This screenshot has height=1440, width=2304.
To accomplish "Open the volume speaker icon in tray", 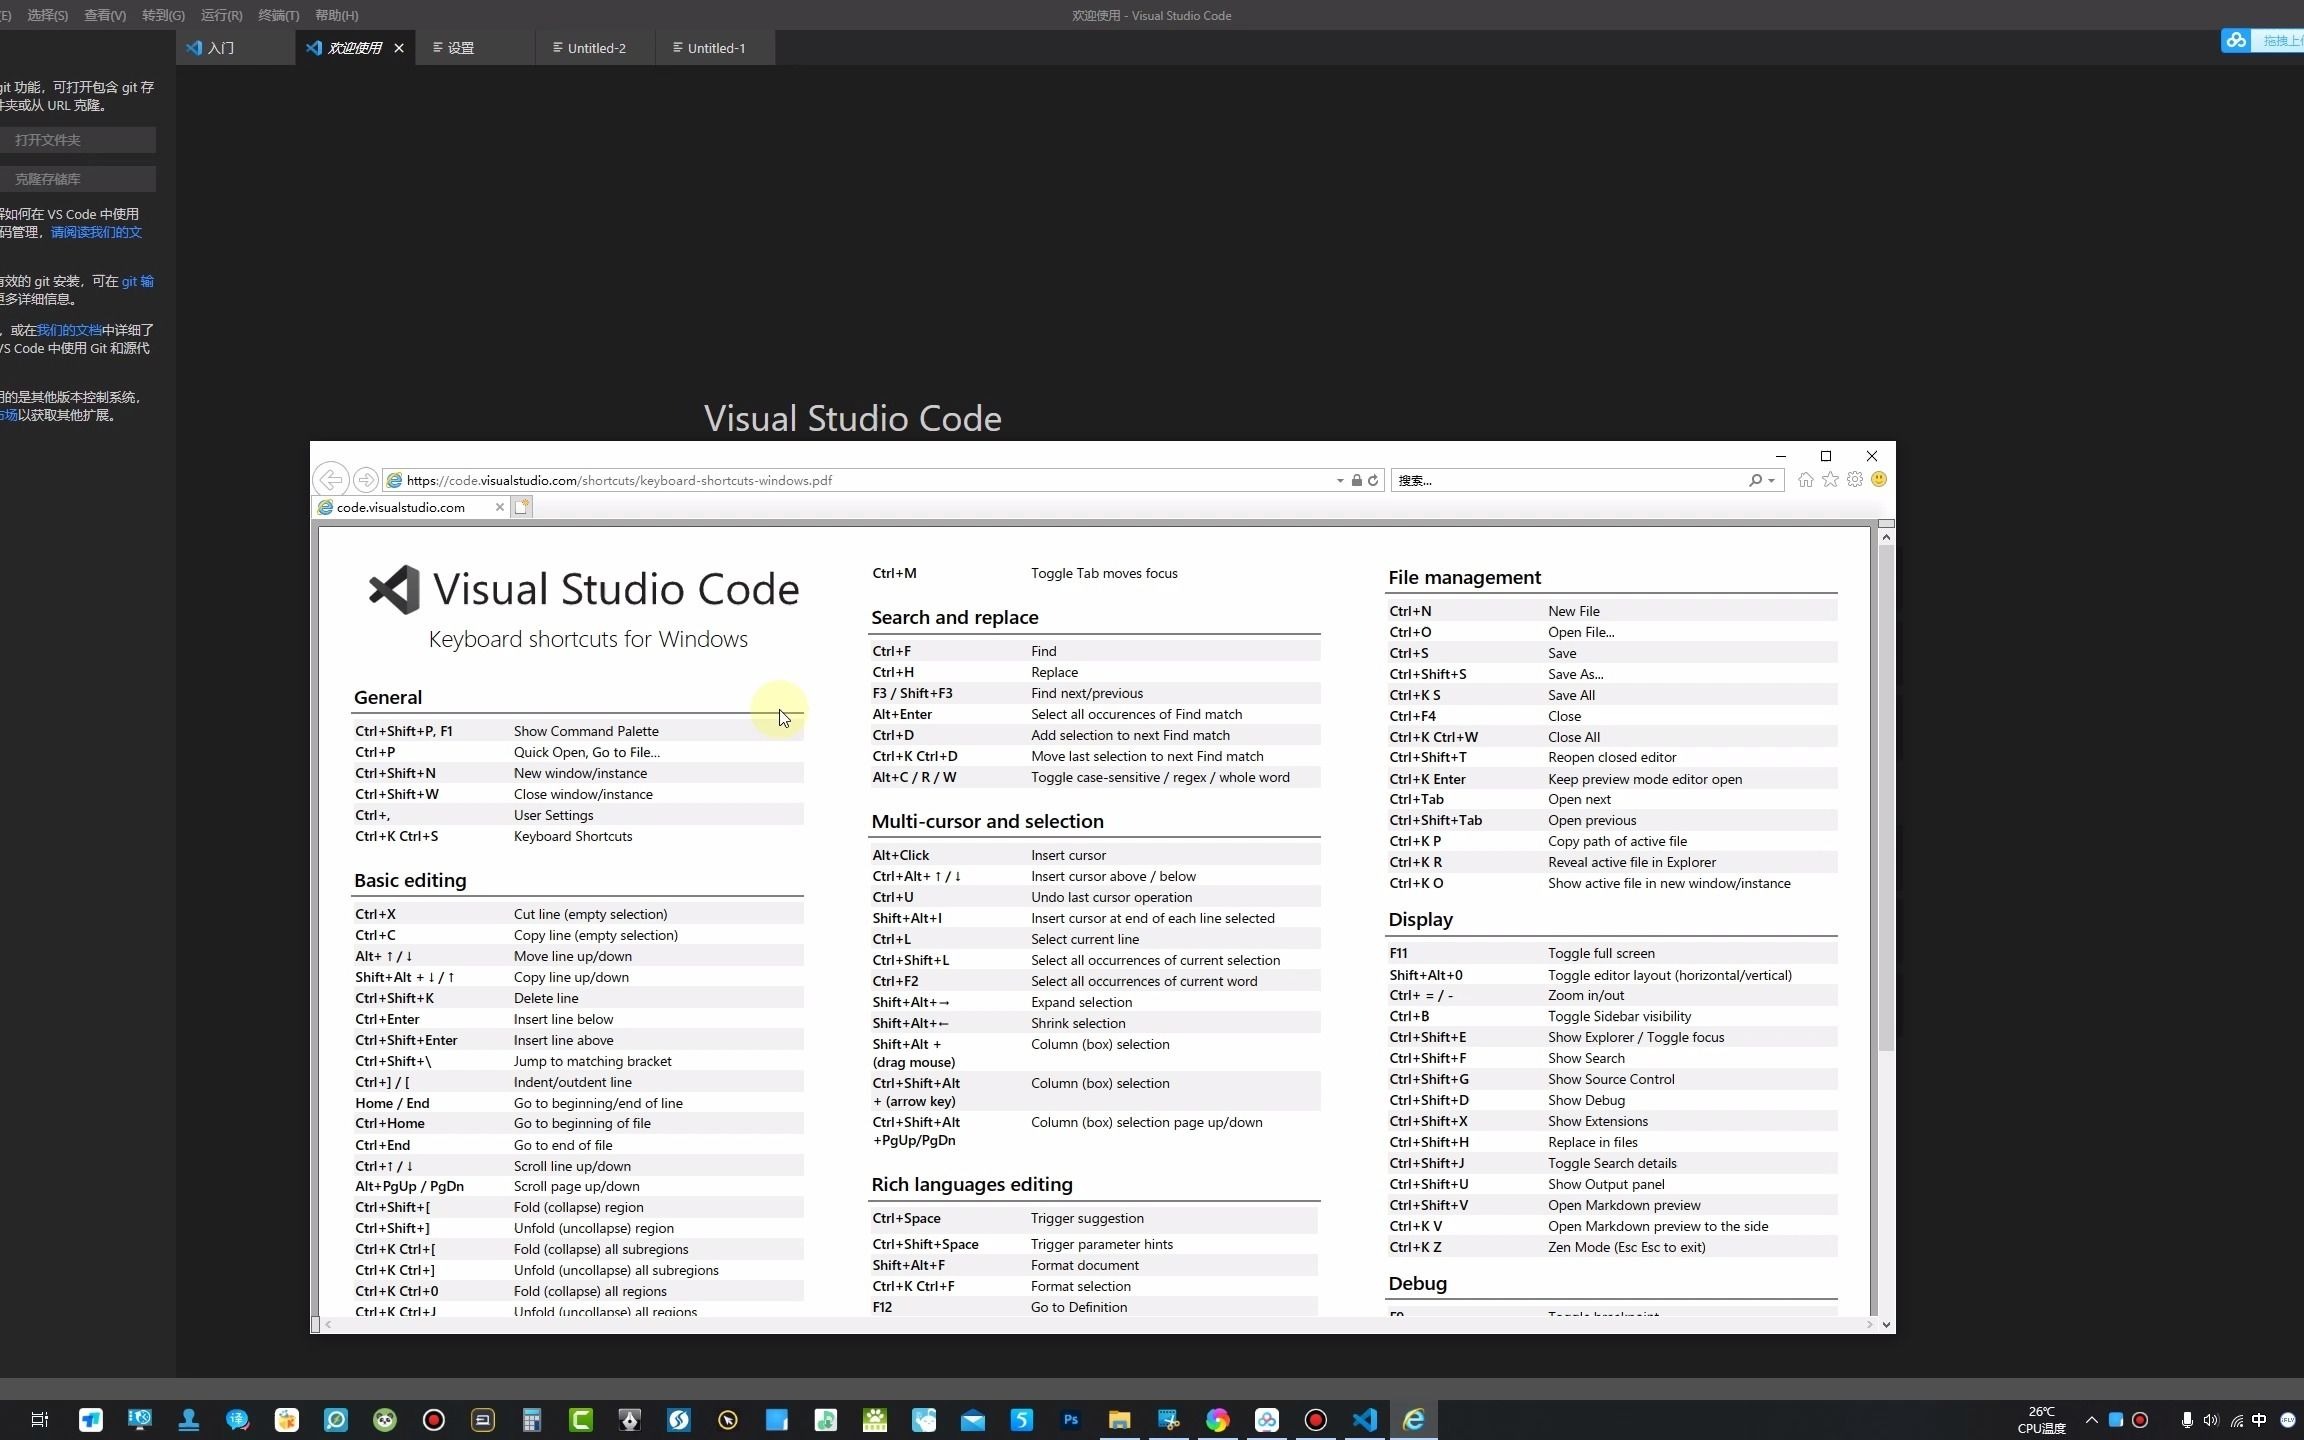I will [2211, 1421].
